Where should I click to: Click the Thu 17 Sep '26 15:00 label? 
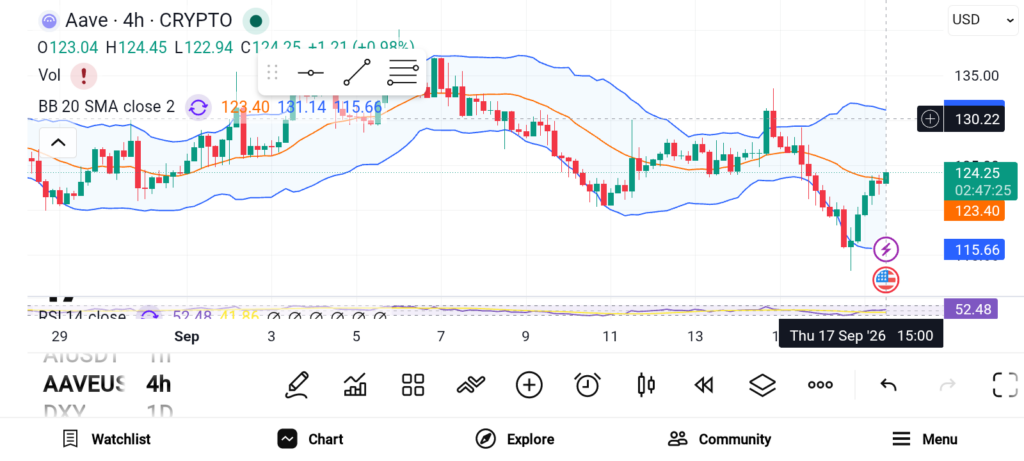coord(861,336)
